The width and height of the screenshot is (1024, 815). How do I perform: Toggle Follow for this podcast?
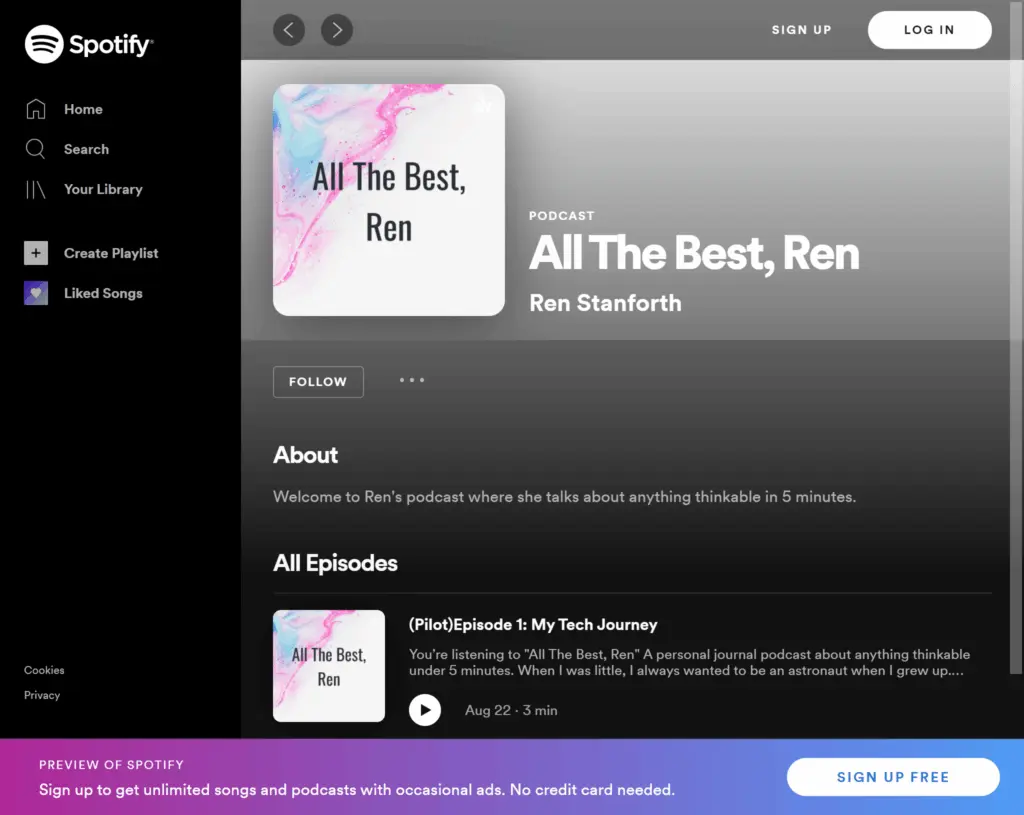pos(318,381)
